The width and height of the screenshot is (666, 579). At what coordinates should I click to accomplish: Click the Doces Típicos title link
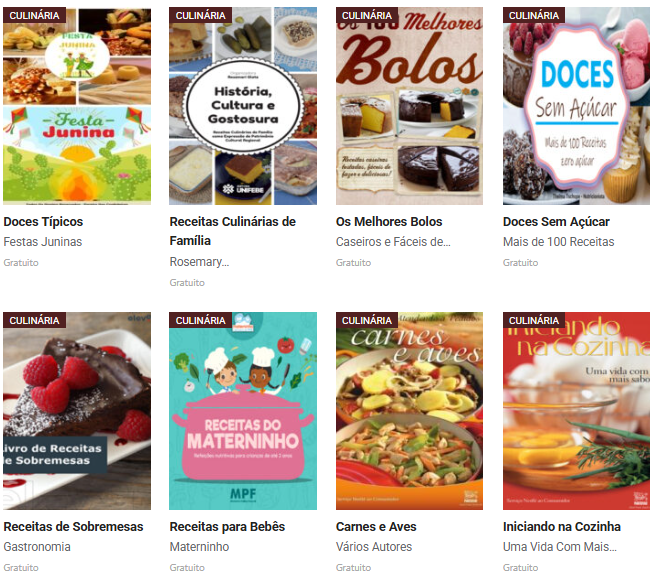[x=43, y=222]
